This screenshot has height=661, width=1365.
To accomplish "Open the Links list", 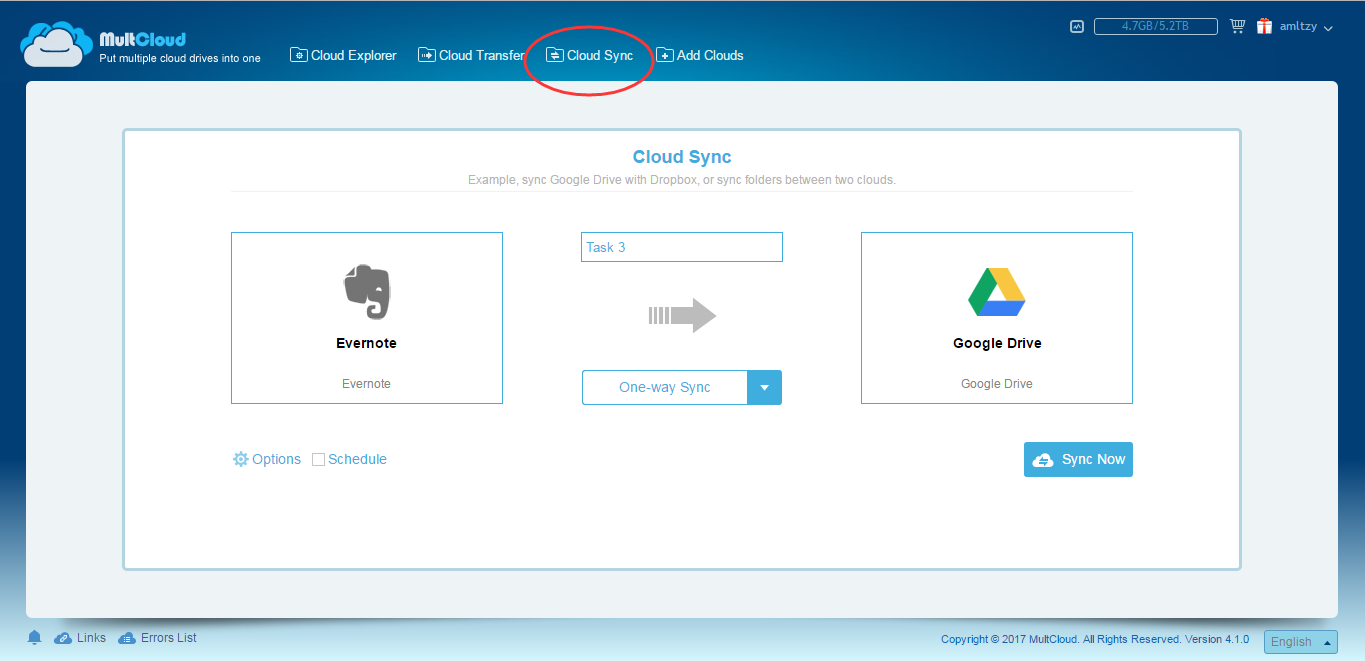I will (80, 638).
